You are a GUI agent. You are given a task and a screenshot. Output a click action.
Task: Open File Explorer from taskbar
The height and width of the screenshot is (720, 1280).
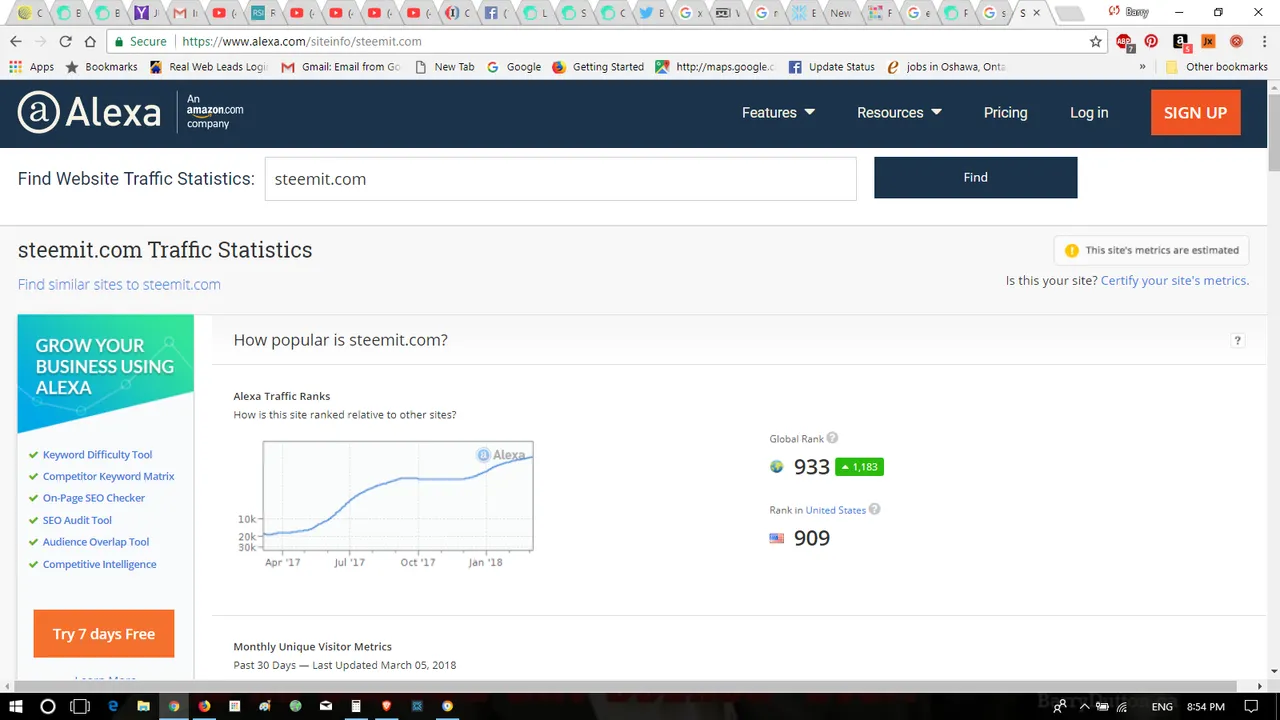point(143,706)
